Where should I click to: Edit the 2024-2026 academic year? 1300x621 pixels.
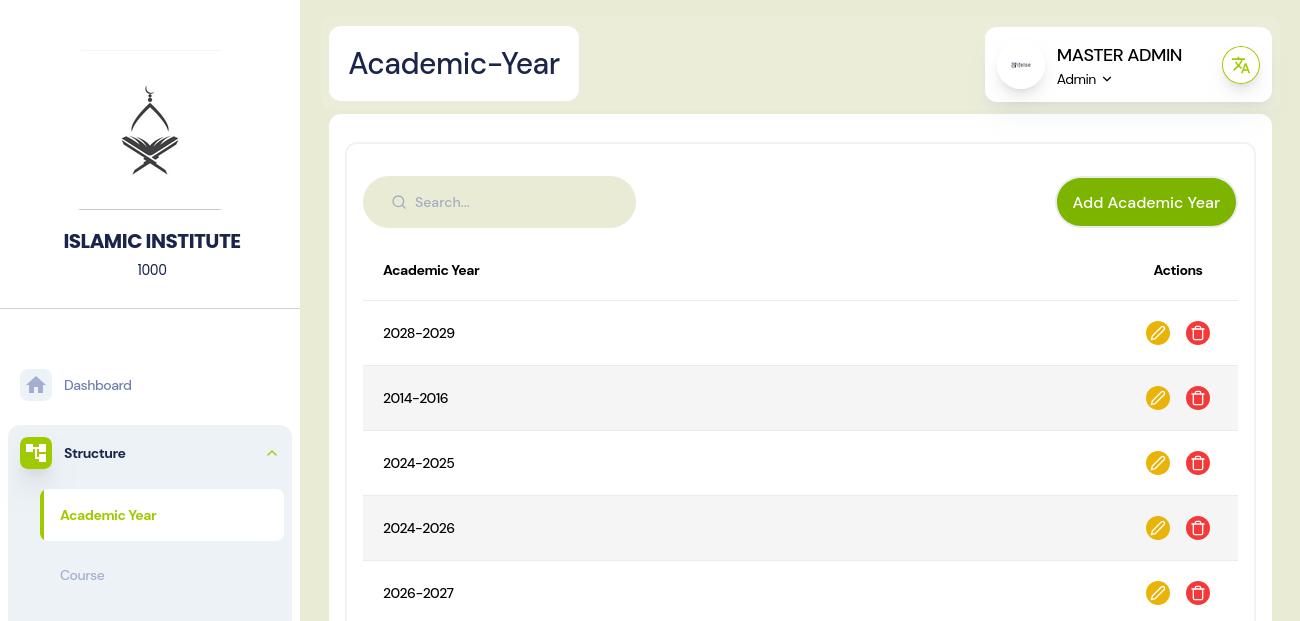[x=1157, y=528]
